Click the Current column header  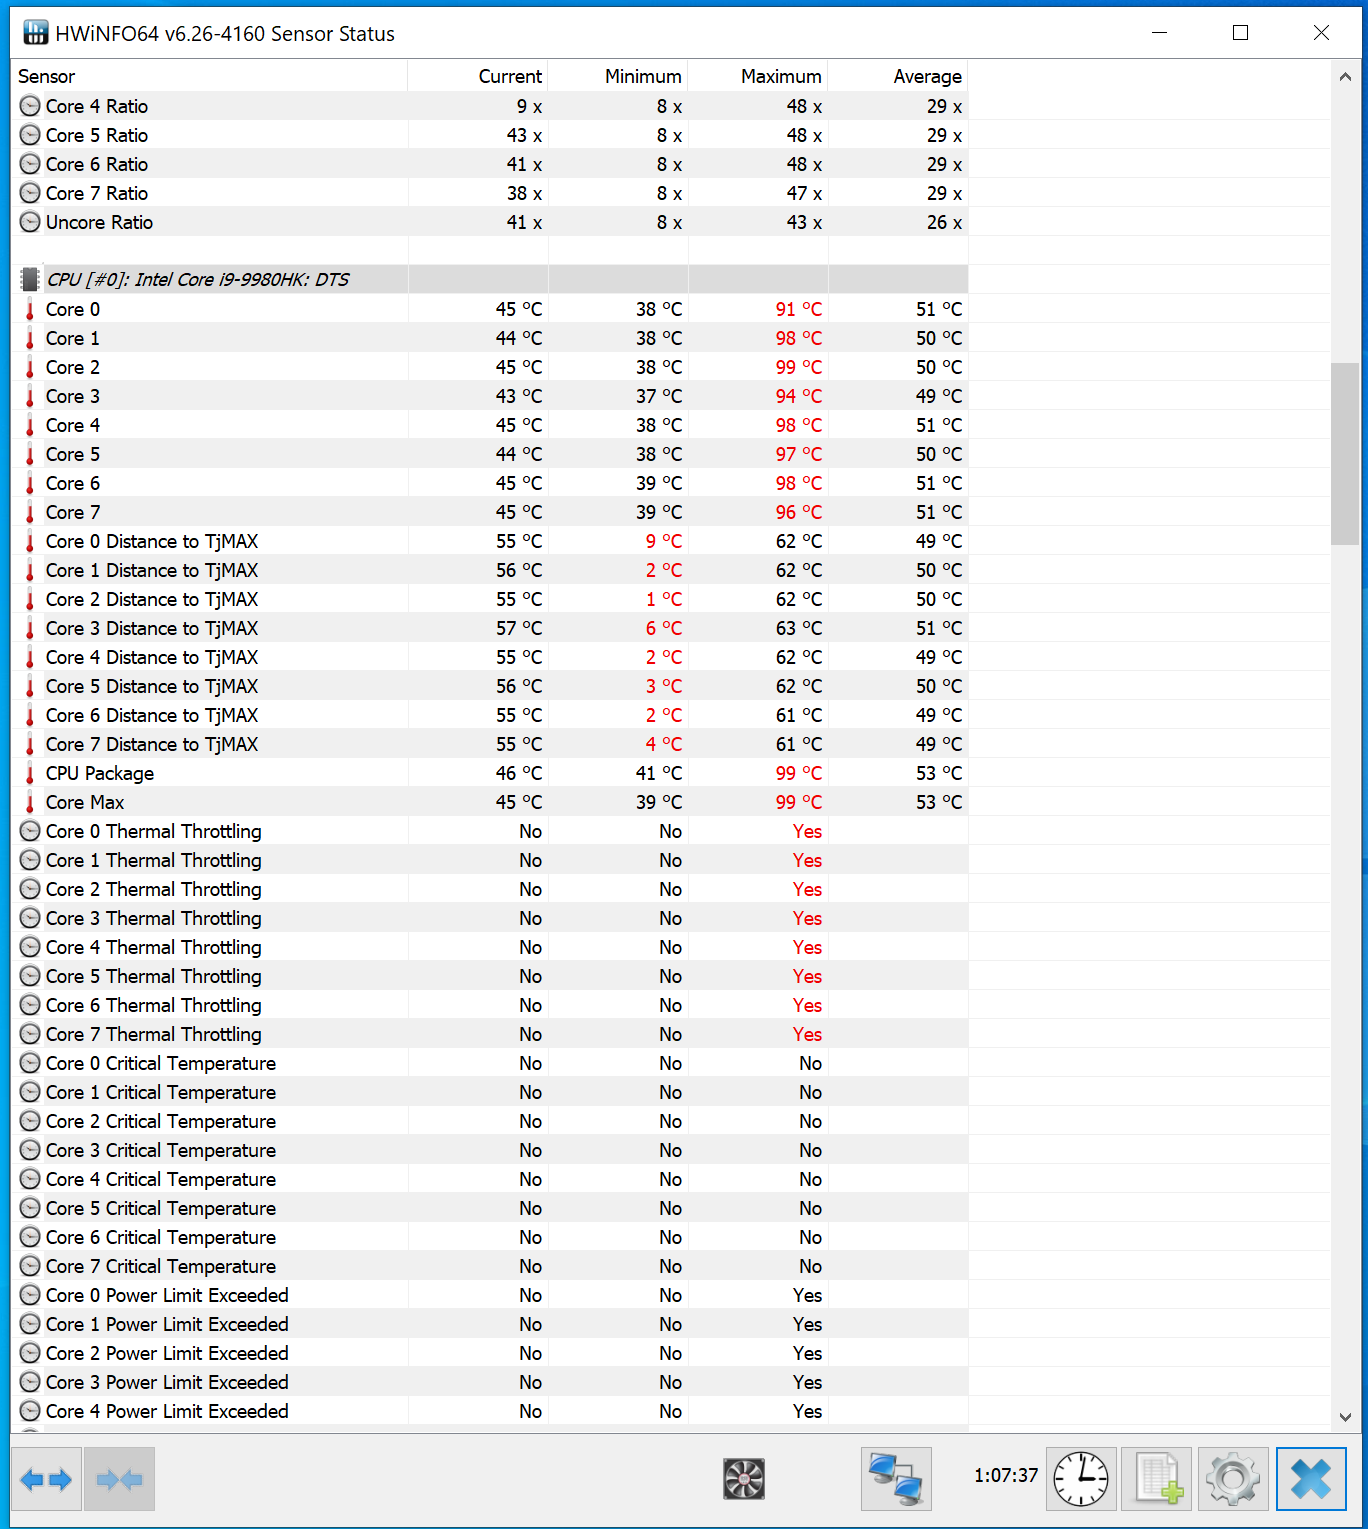[478, 76]
